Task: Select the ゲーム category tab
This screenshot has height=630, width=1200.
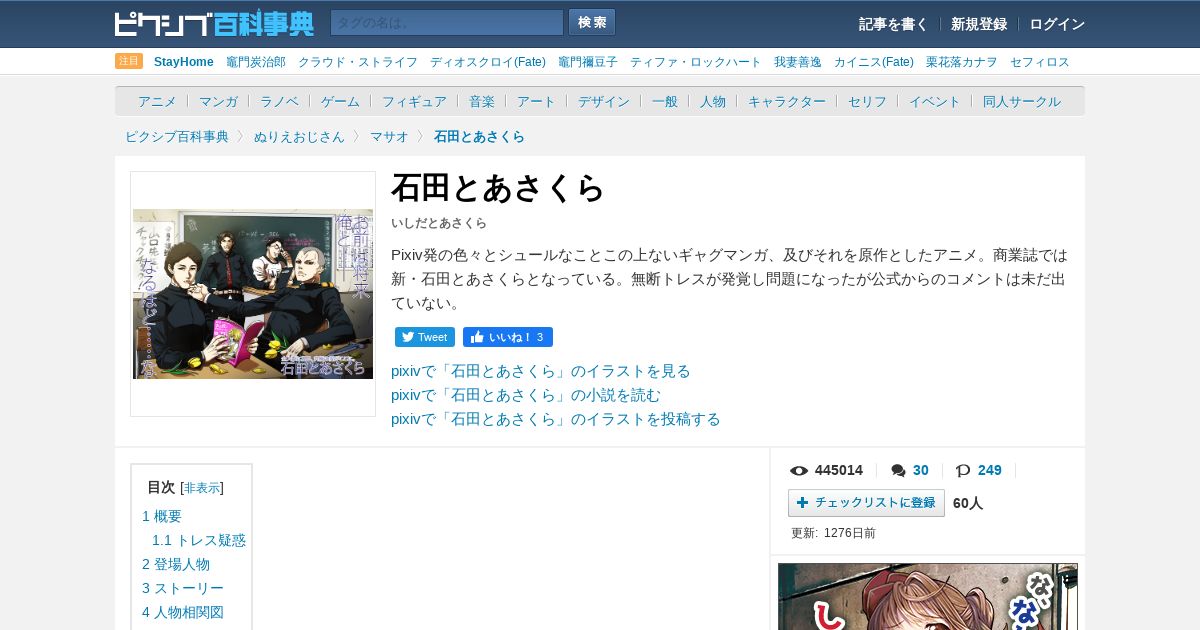Action: point(340,101)
